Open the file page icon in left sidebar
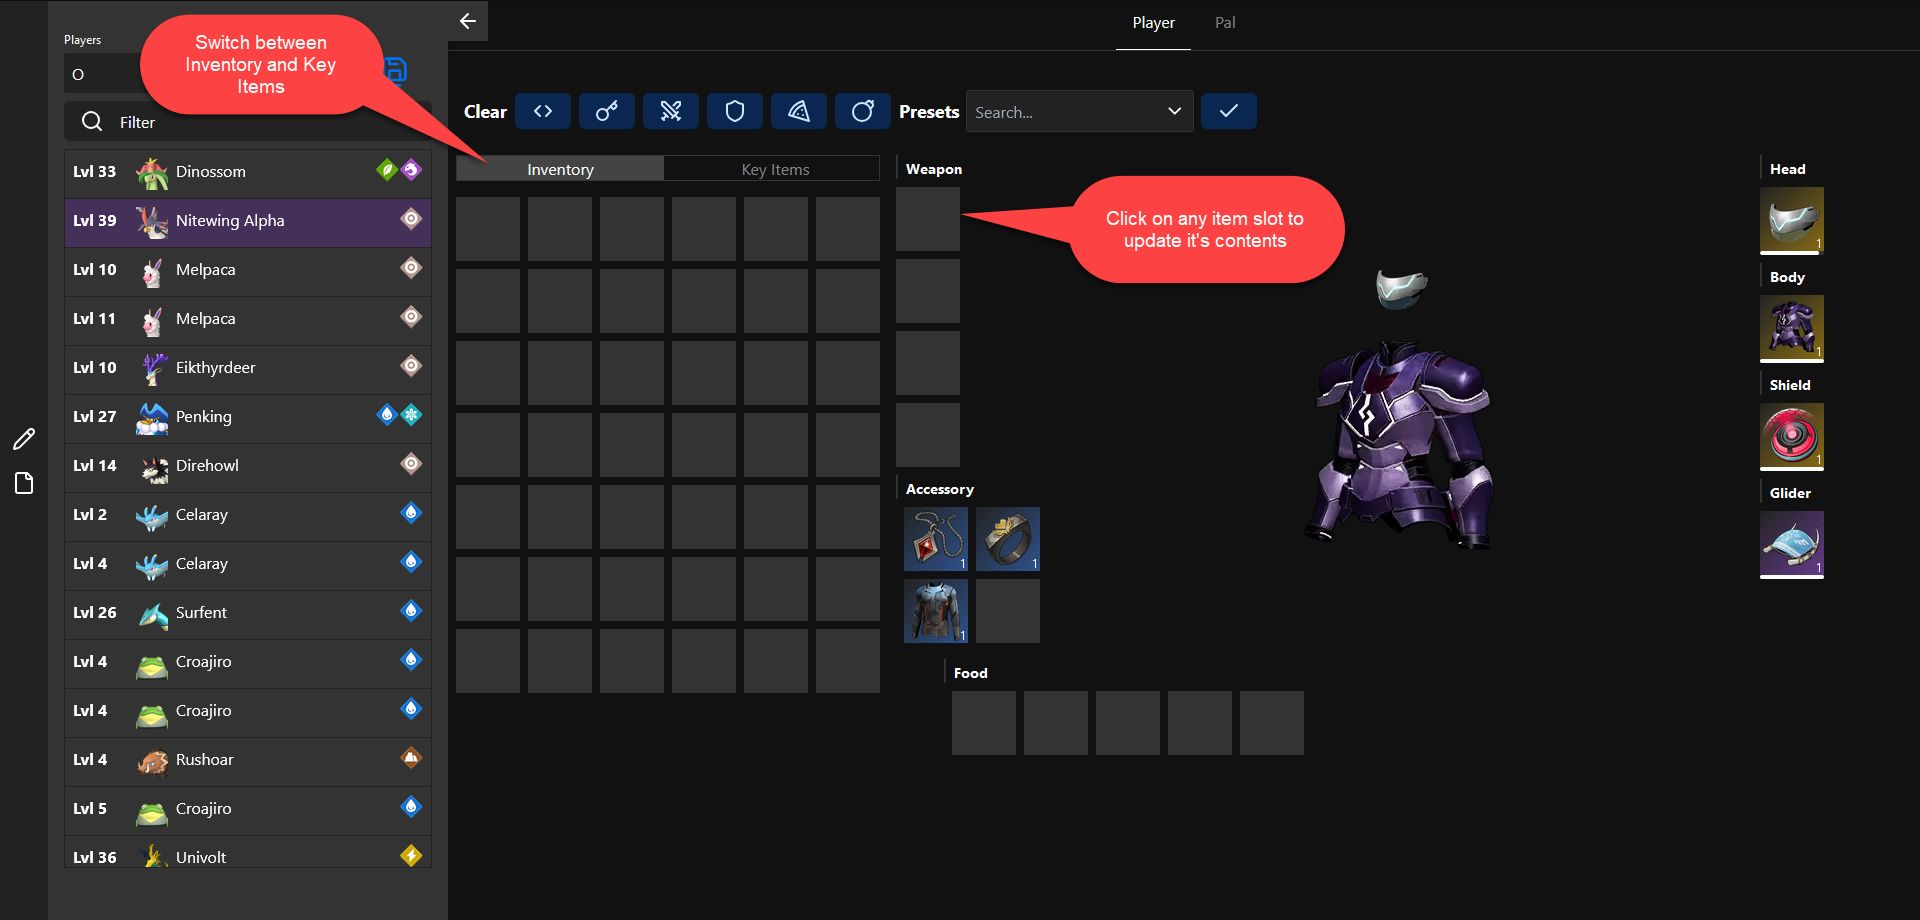 [24, 484]
